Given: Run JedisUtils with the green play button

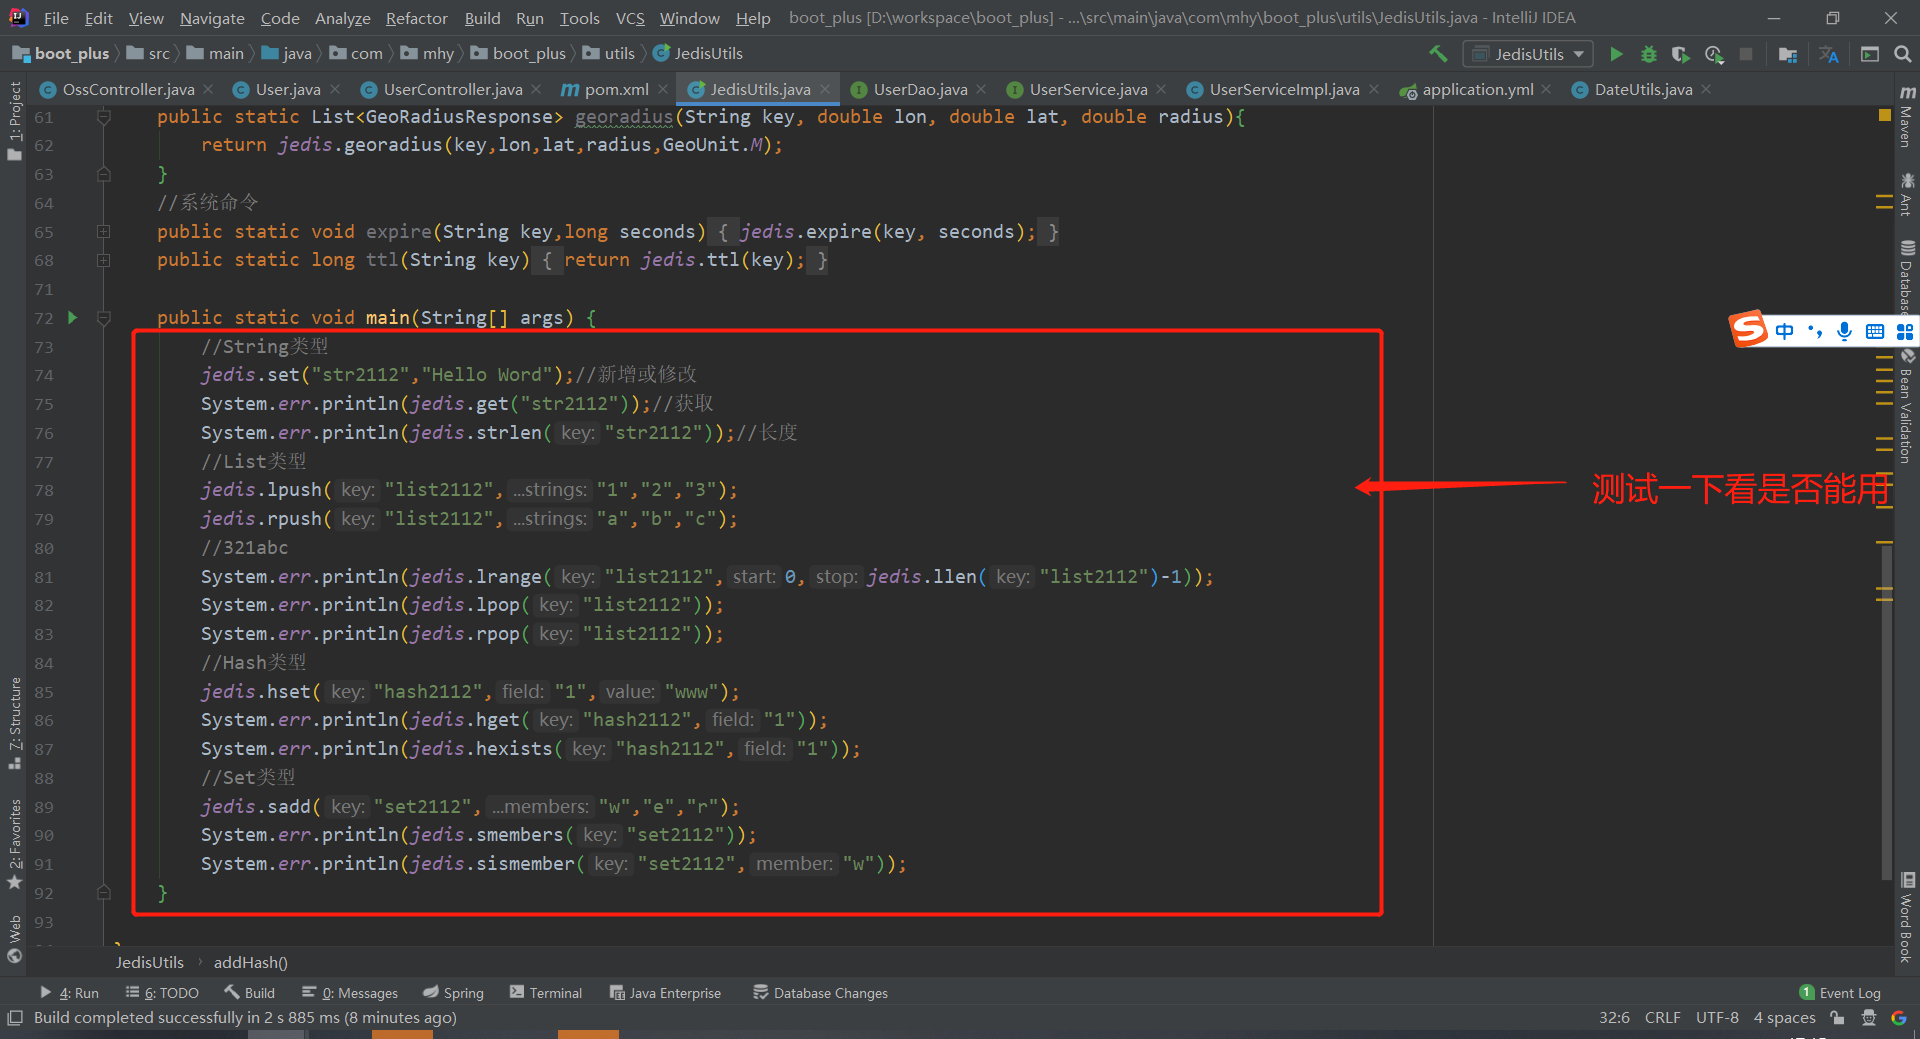Looking at the screenshot, I should click(x=1616, y=54).
